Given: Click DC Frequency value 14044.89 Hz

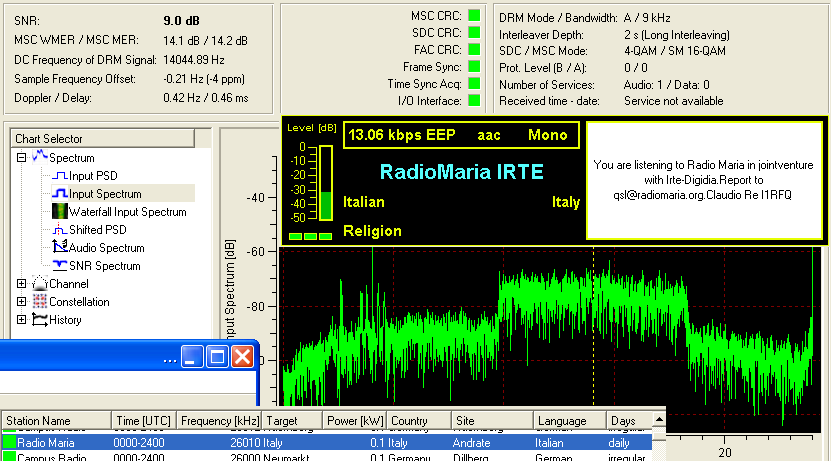Looking at the screenshot, I should click(x=194, y=59).
